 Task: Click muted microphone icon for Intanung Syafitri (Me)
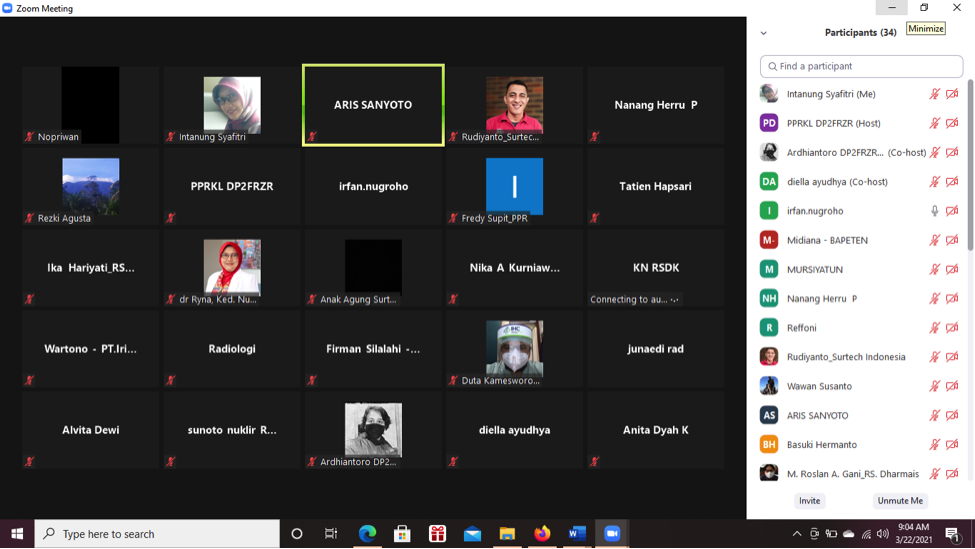[934, 94]
